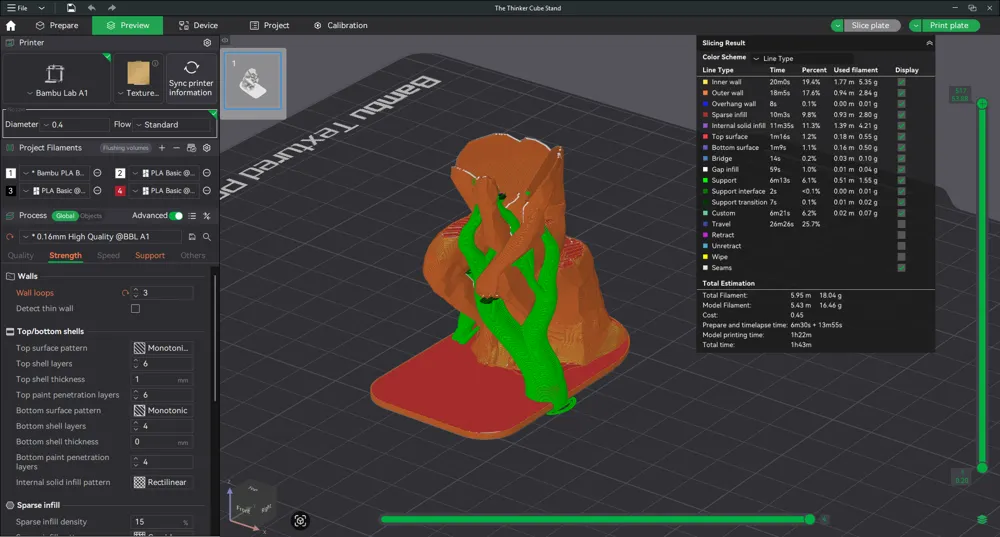The width and height of the screenshot is (1000, 537).
Task: Open Project Filaments settings gear
Action: pyautogui.click(x=207, y=148)
